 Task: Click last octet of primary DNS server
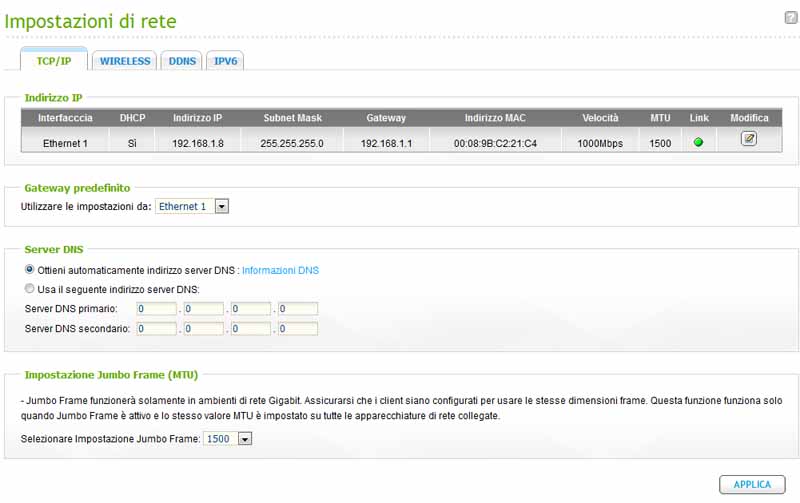coord(298,308)
